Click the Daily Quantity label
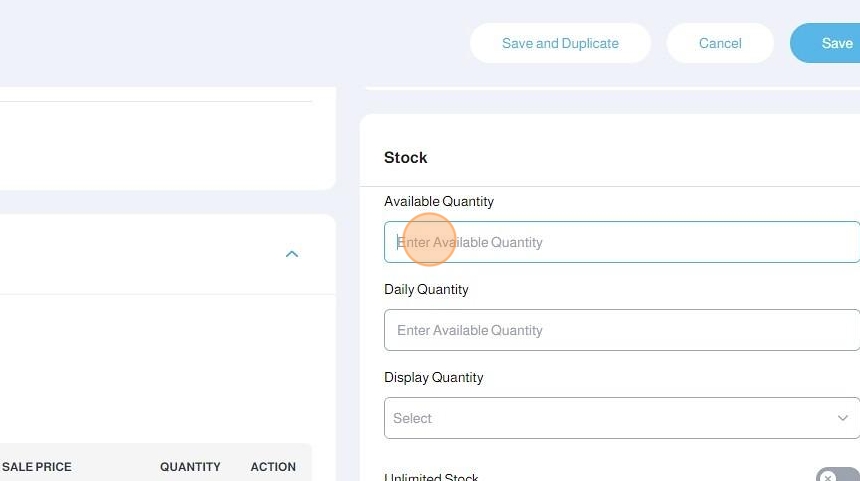The height and width of the screenshot is (481, 860). (x=426, y=289)
